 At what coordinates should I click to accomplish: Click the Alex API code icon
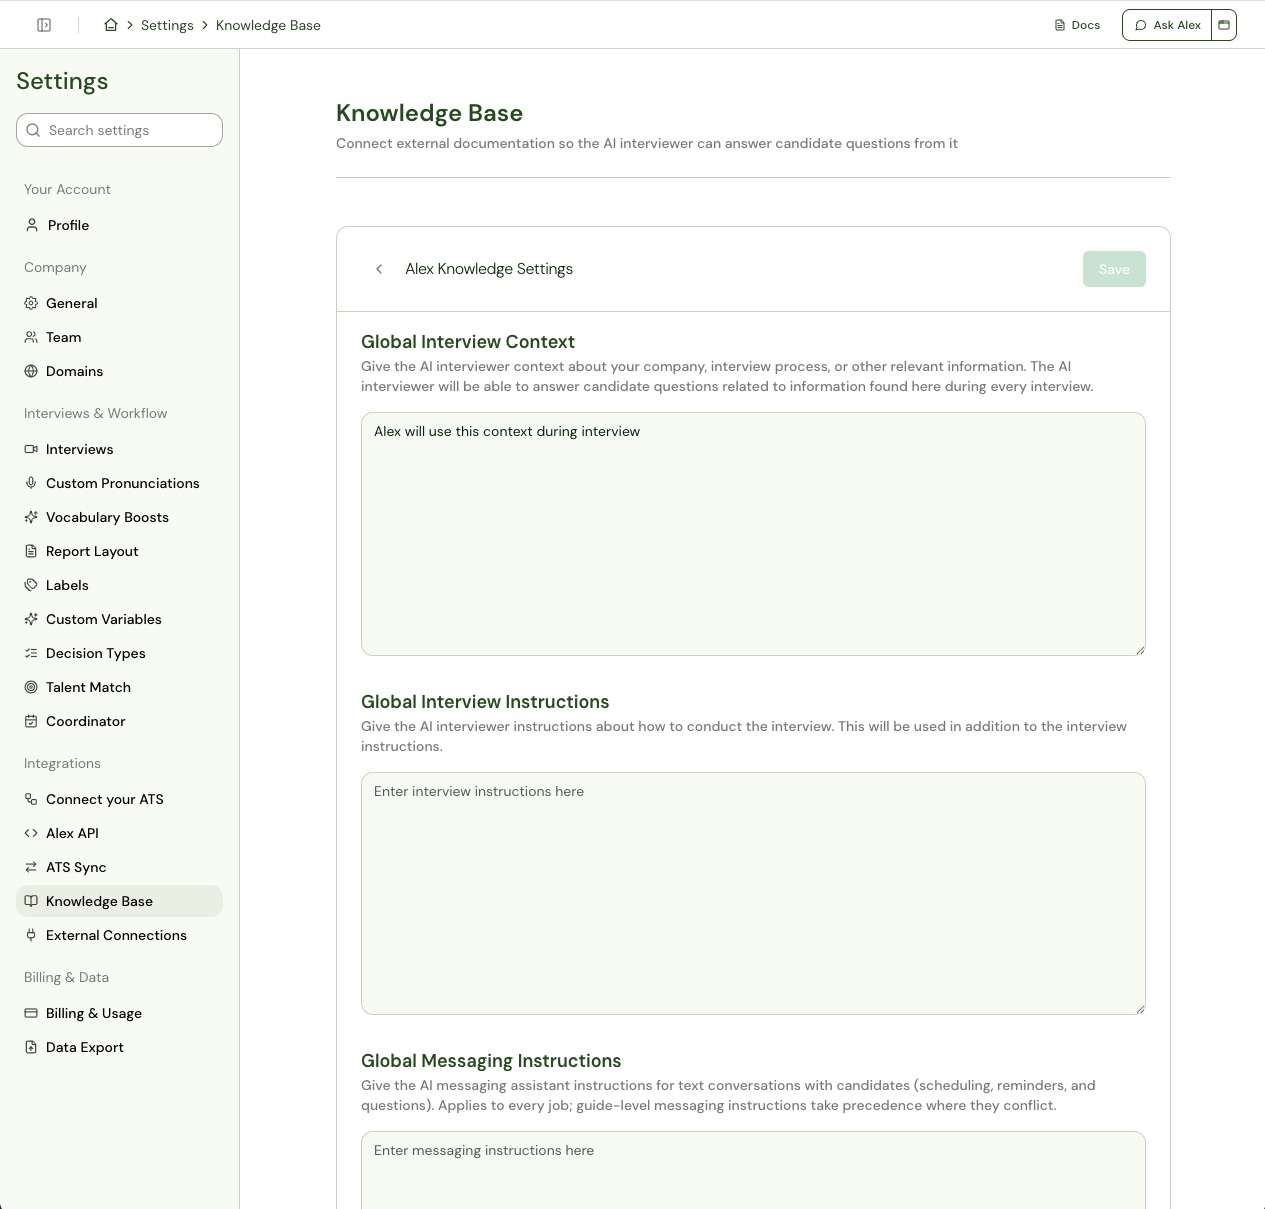click(x=31, y=833)
